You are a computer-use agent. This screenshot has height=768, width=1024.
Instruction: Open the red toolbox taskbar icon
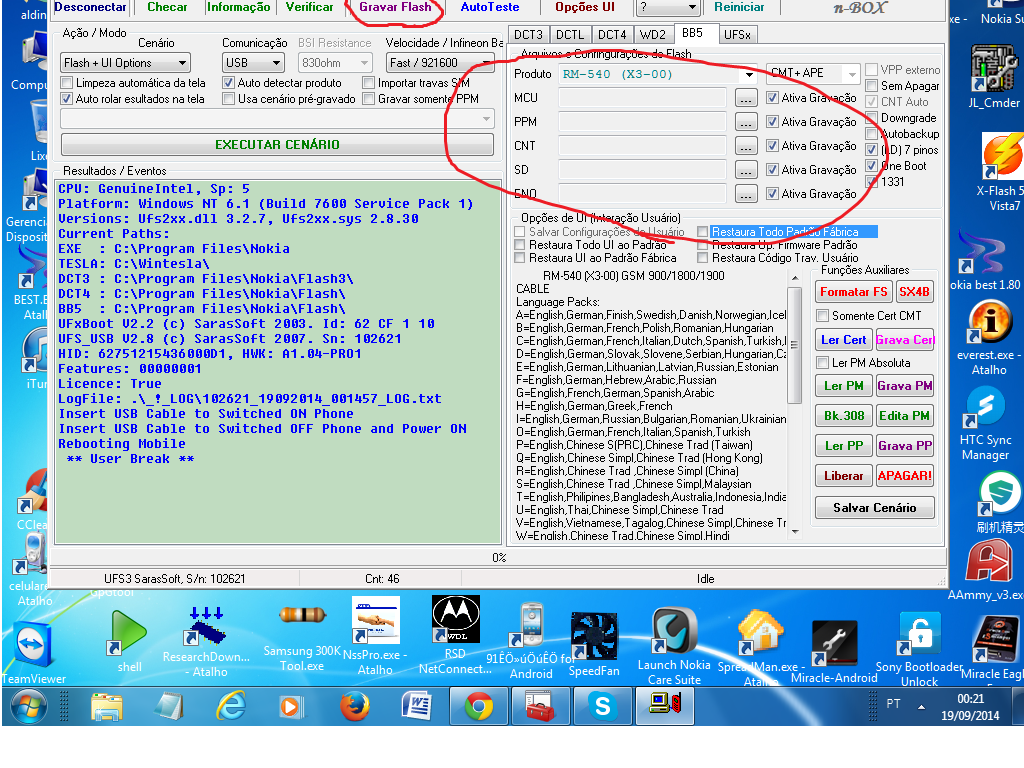coord(540,706)
